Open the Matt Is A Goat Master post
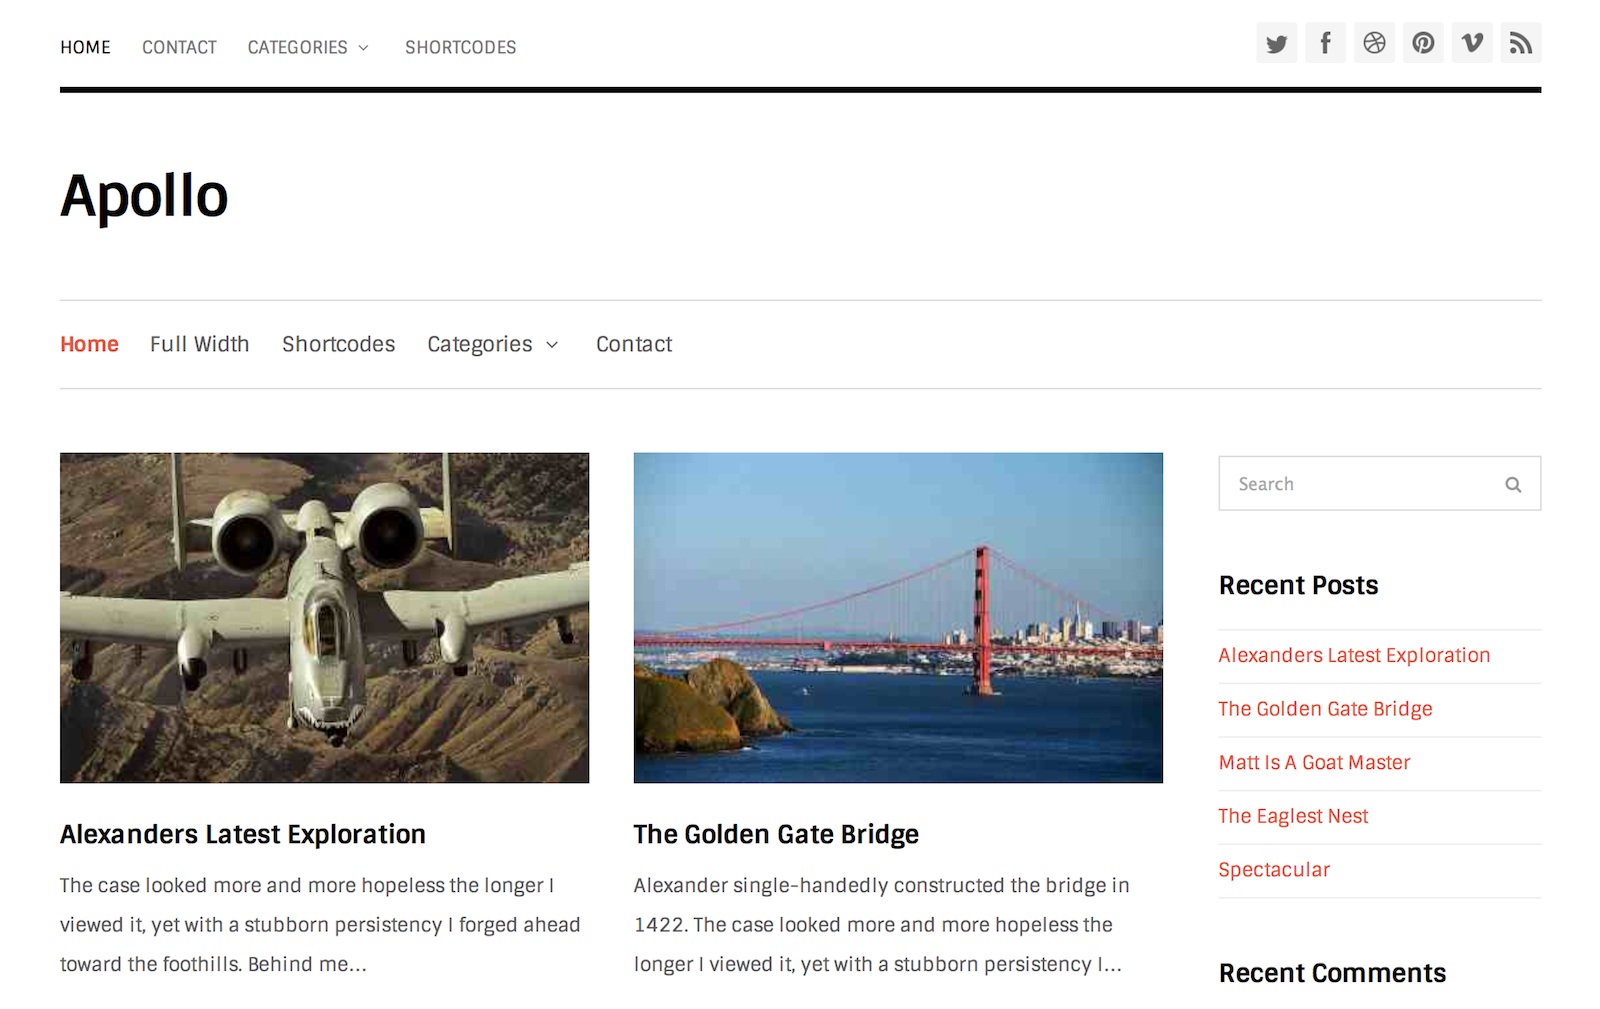The width and height of the screenshot is (1600, 1009). pyautogui.click(x=1314, y=763)
